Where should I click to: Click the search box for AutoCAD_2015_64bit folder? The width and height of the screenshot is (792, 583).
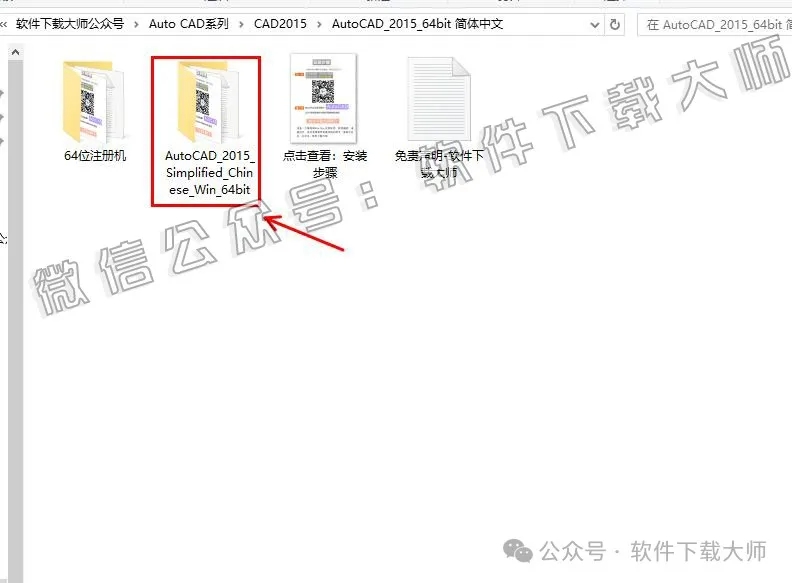[715, 24]
